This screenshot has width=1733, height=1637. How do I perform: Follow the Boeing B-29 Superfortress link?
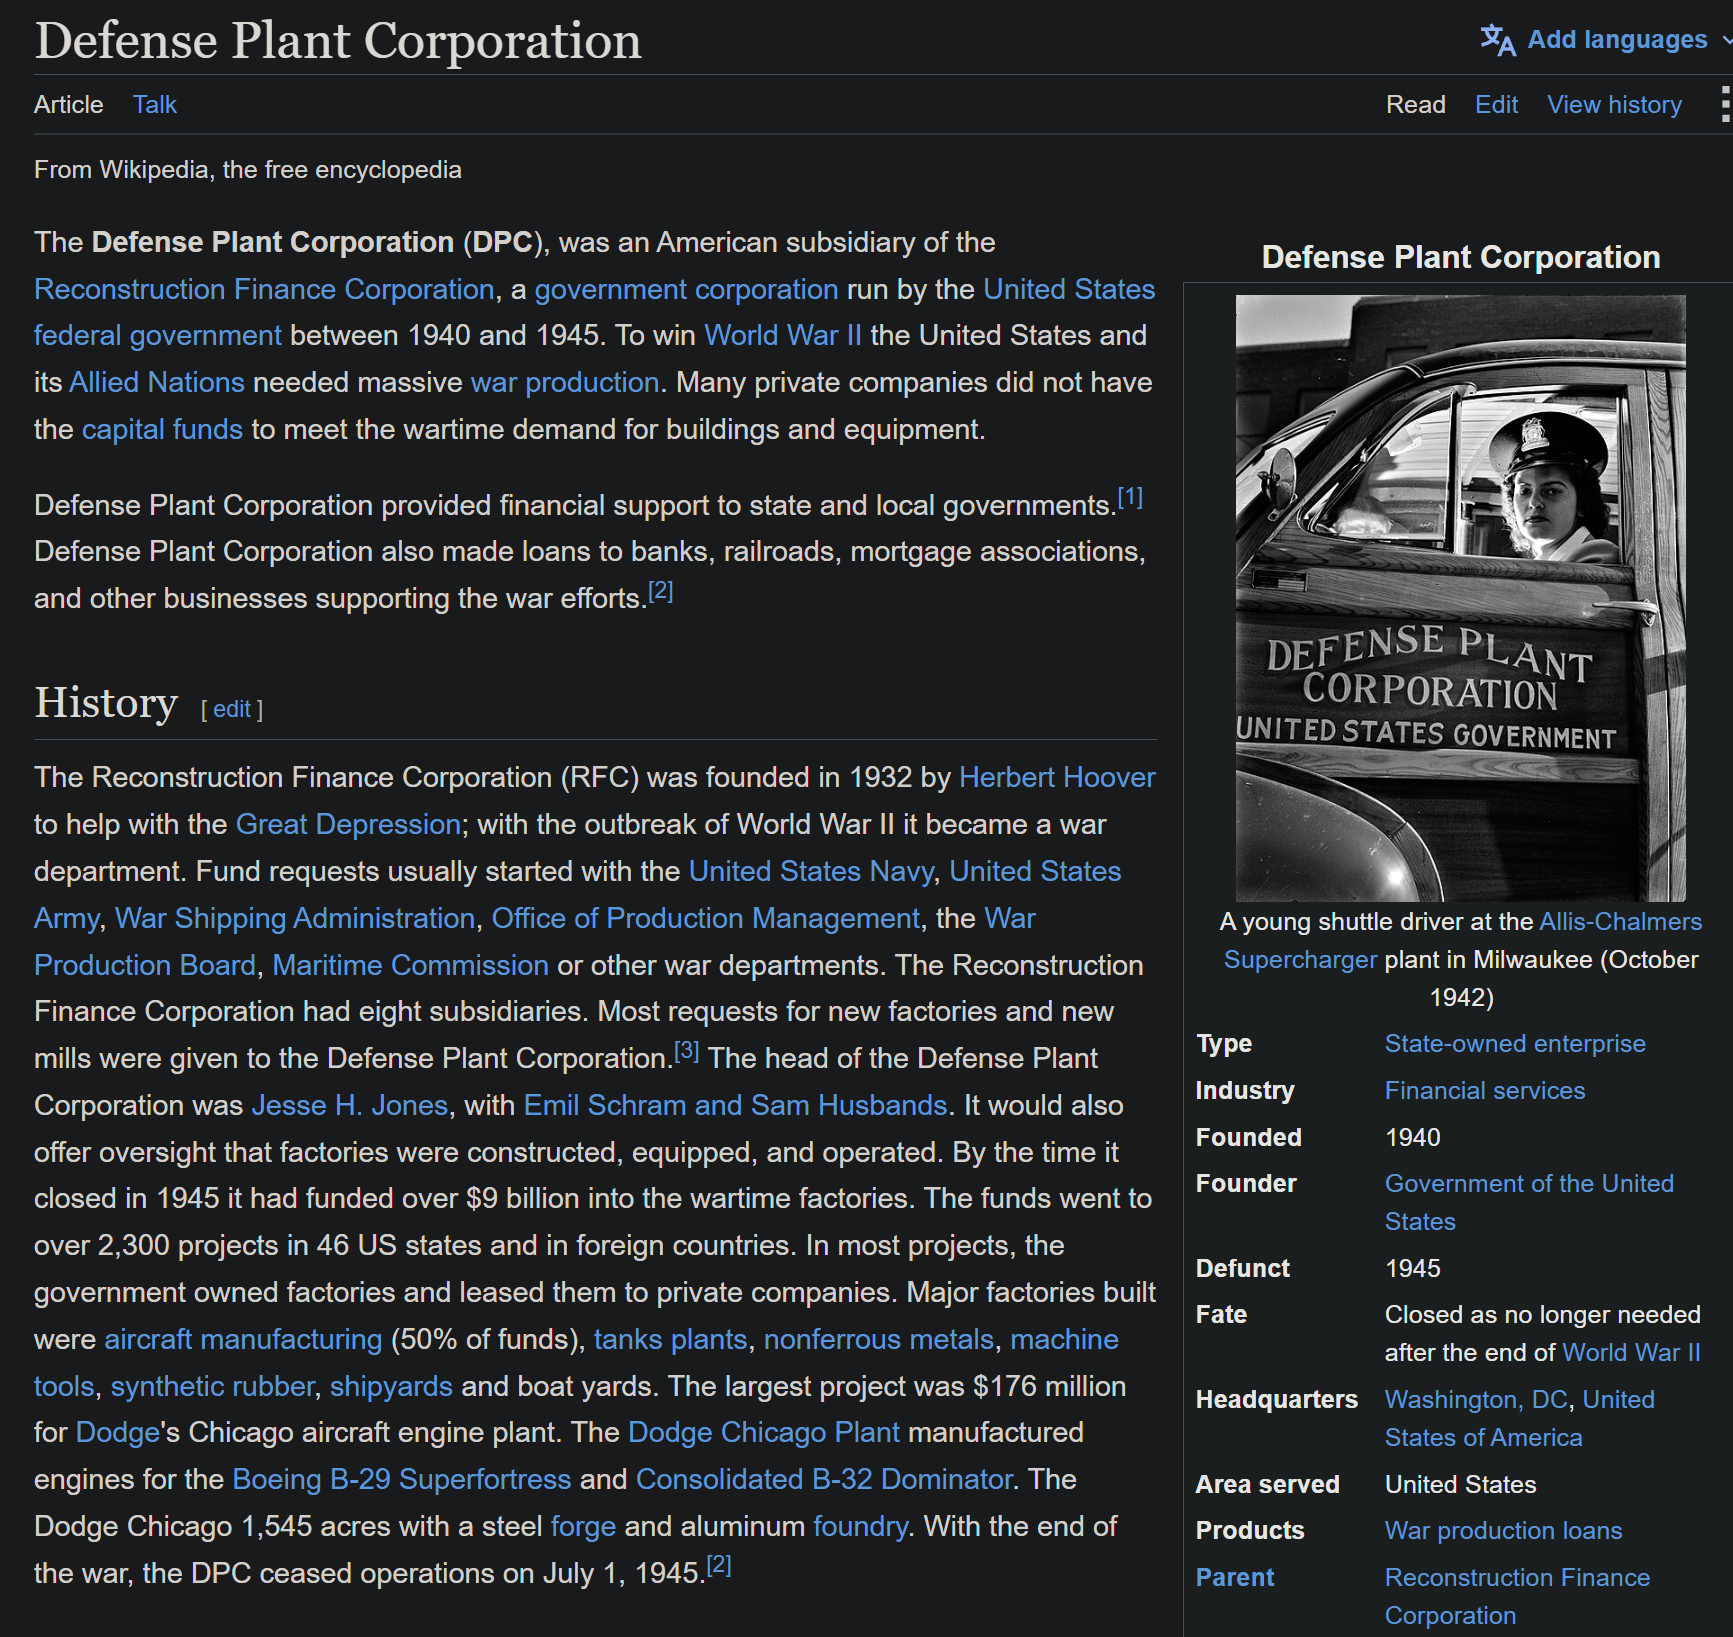(401, 1479)
